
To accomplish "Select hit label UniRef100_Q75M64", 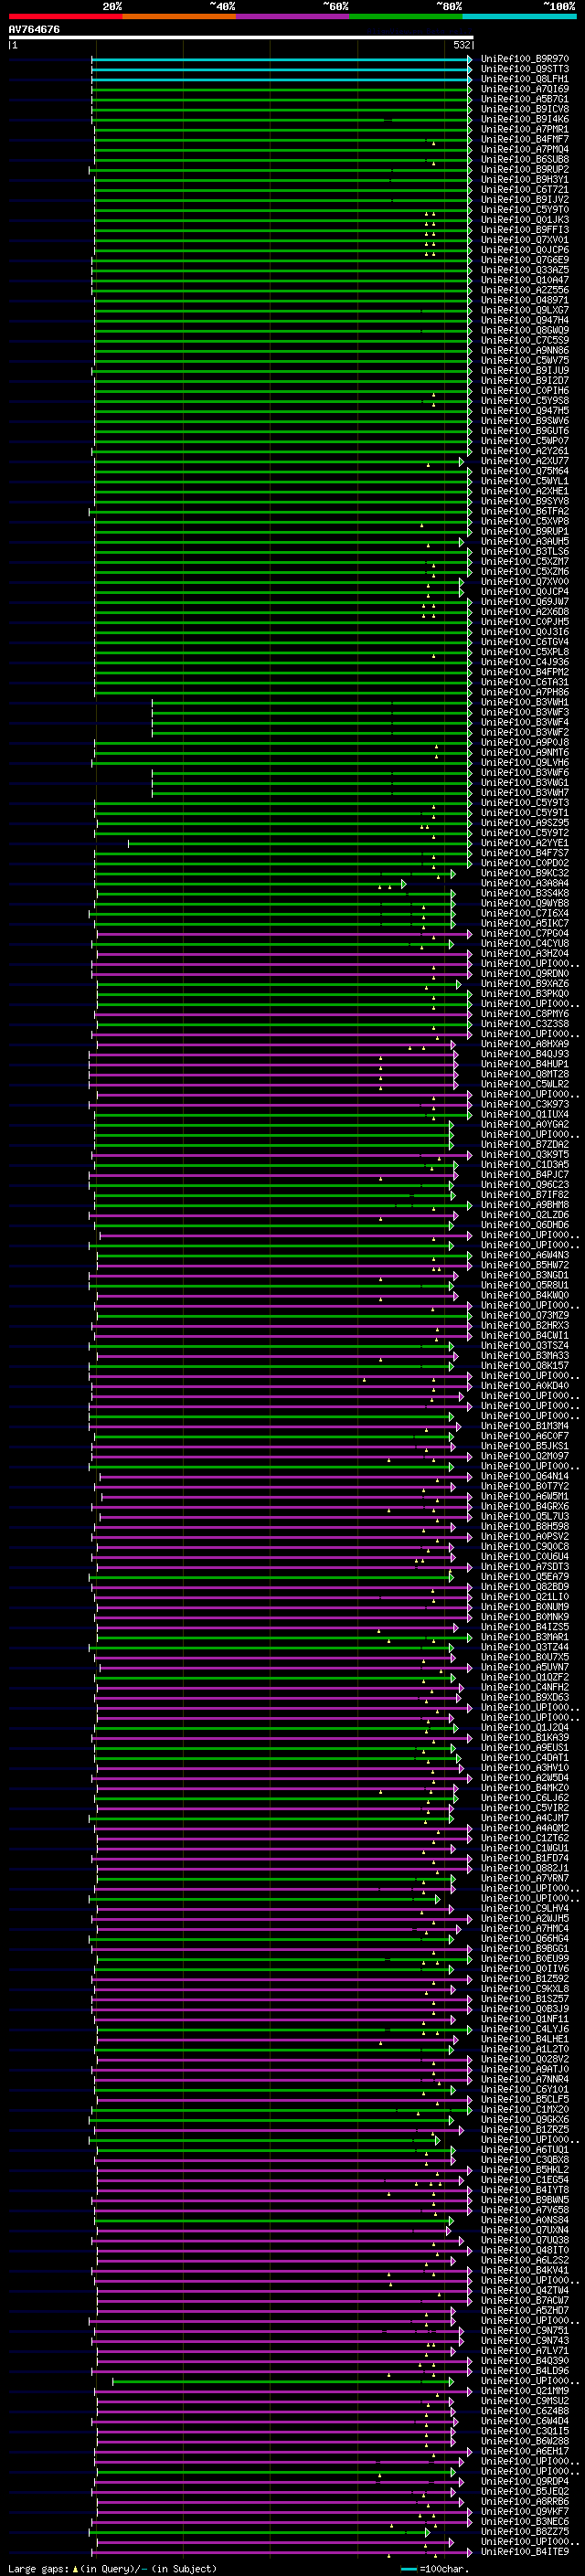I will [x=525, y=471].
